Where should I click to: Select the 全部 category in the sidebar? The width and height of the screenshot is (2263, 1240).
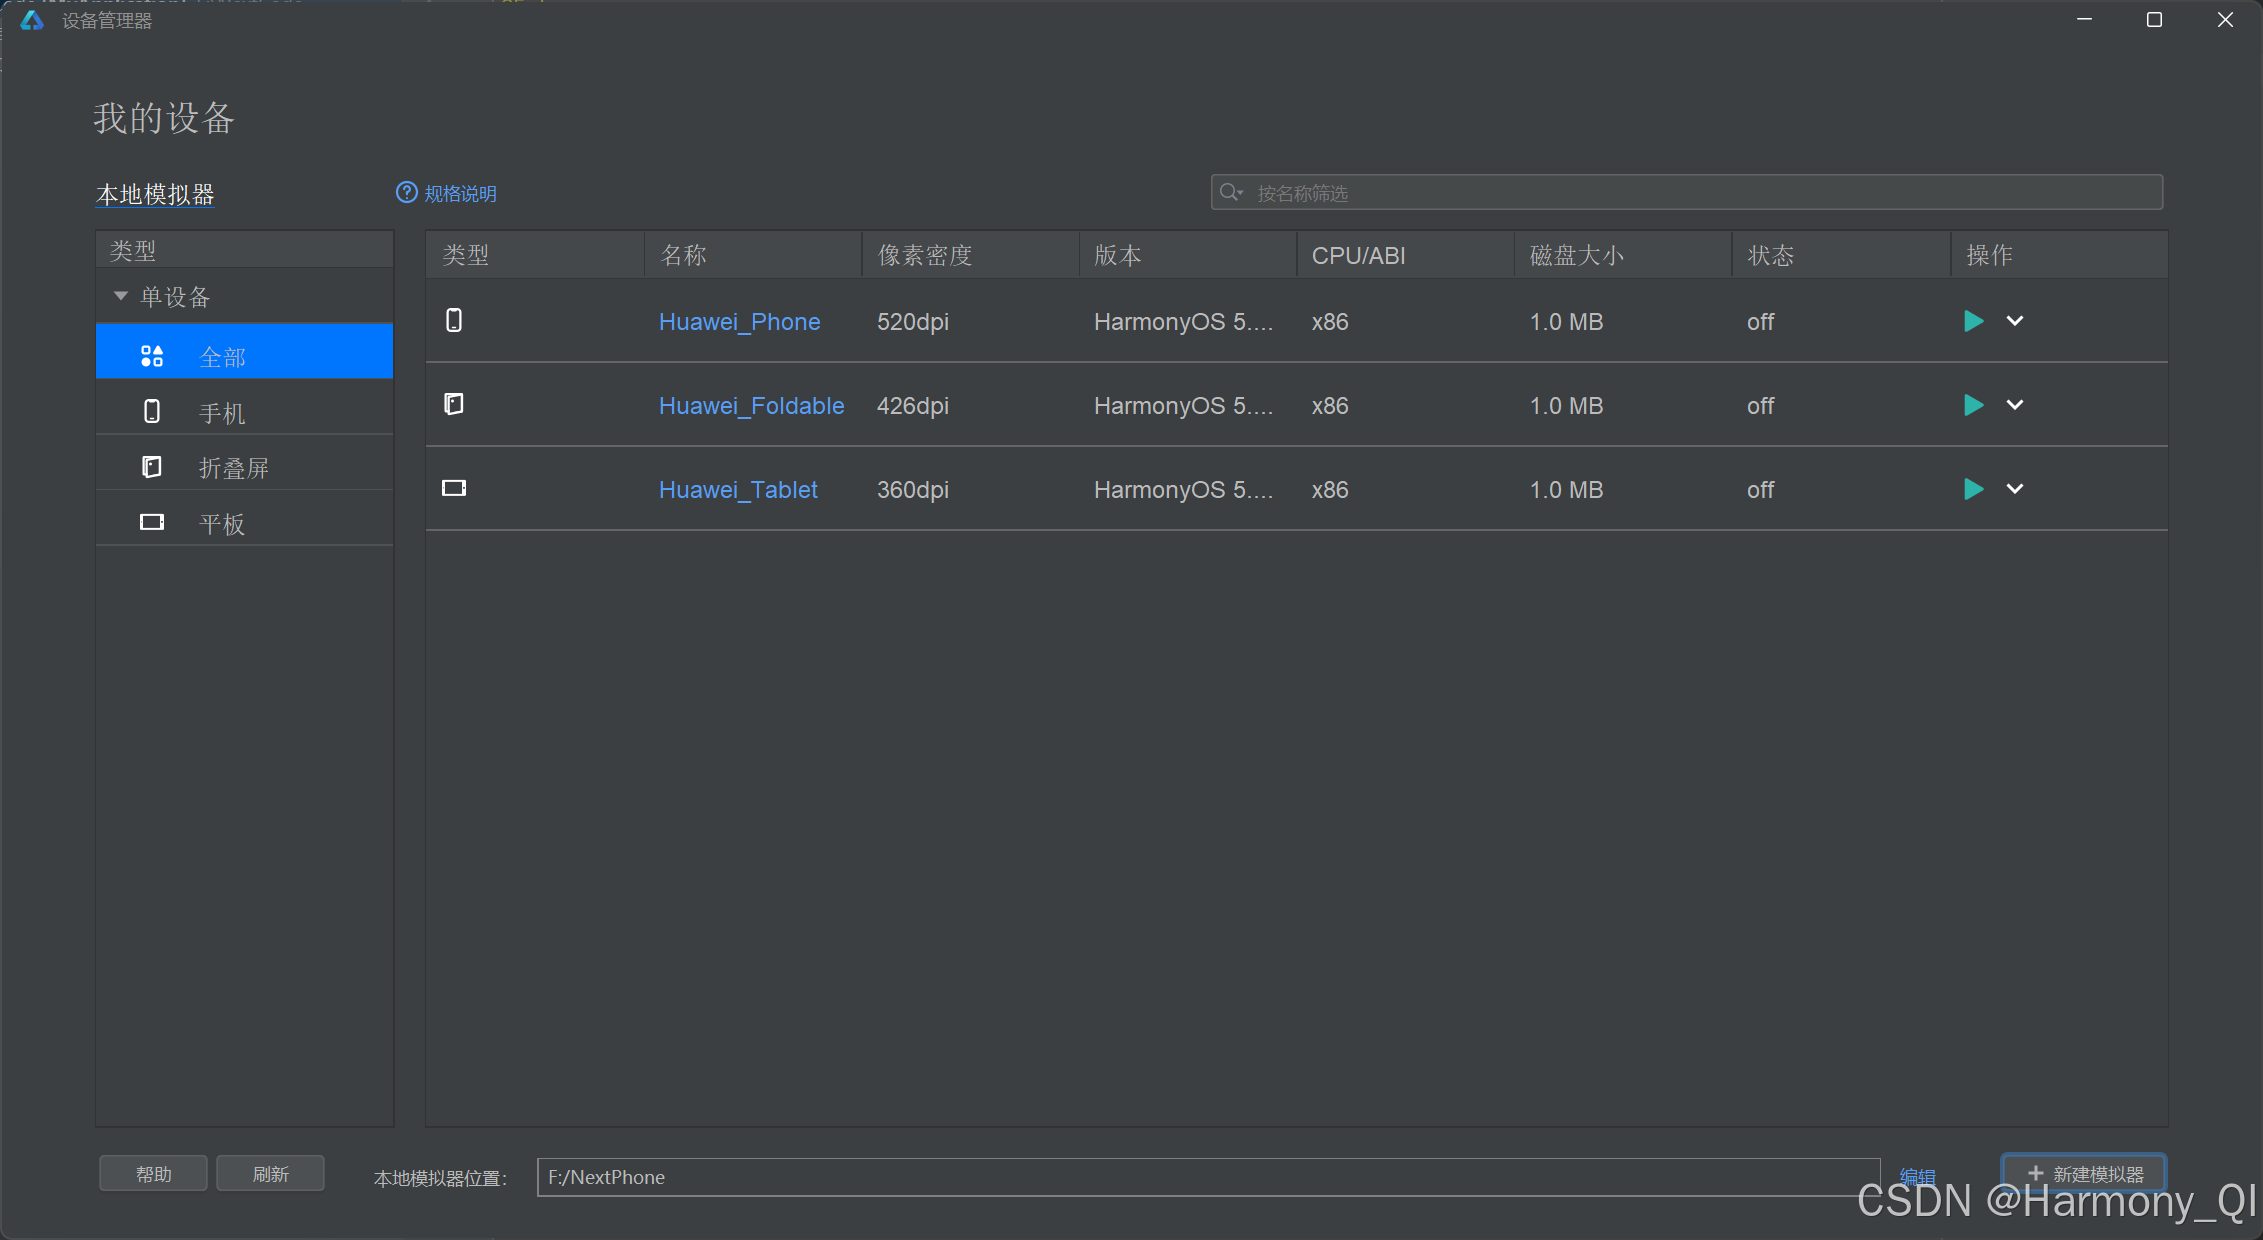[244, 351]
